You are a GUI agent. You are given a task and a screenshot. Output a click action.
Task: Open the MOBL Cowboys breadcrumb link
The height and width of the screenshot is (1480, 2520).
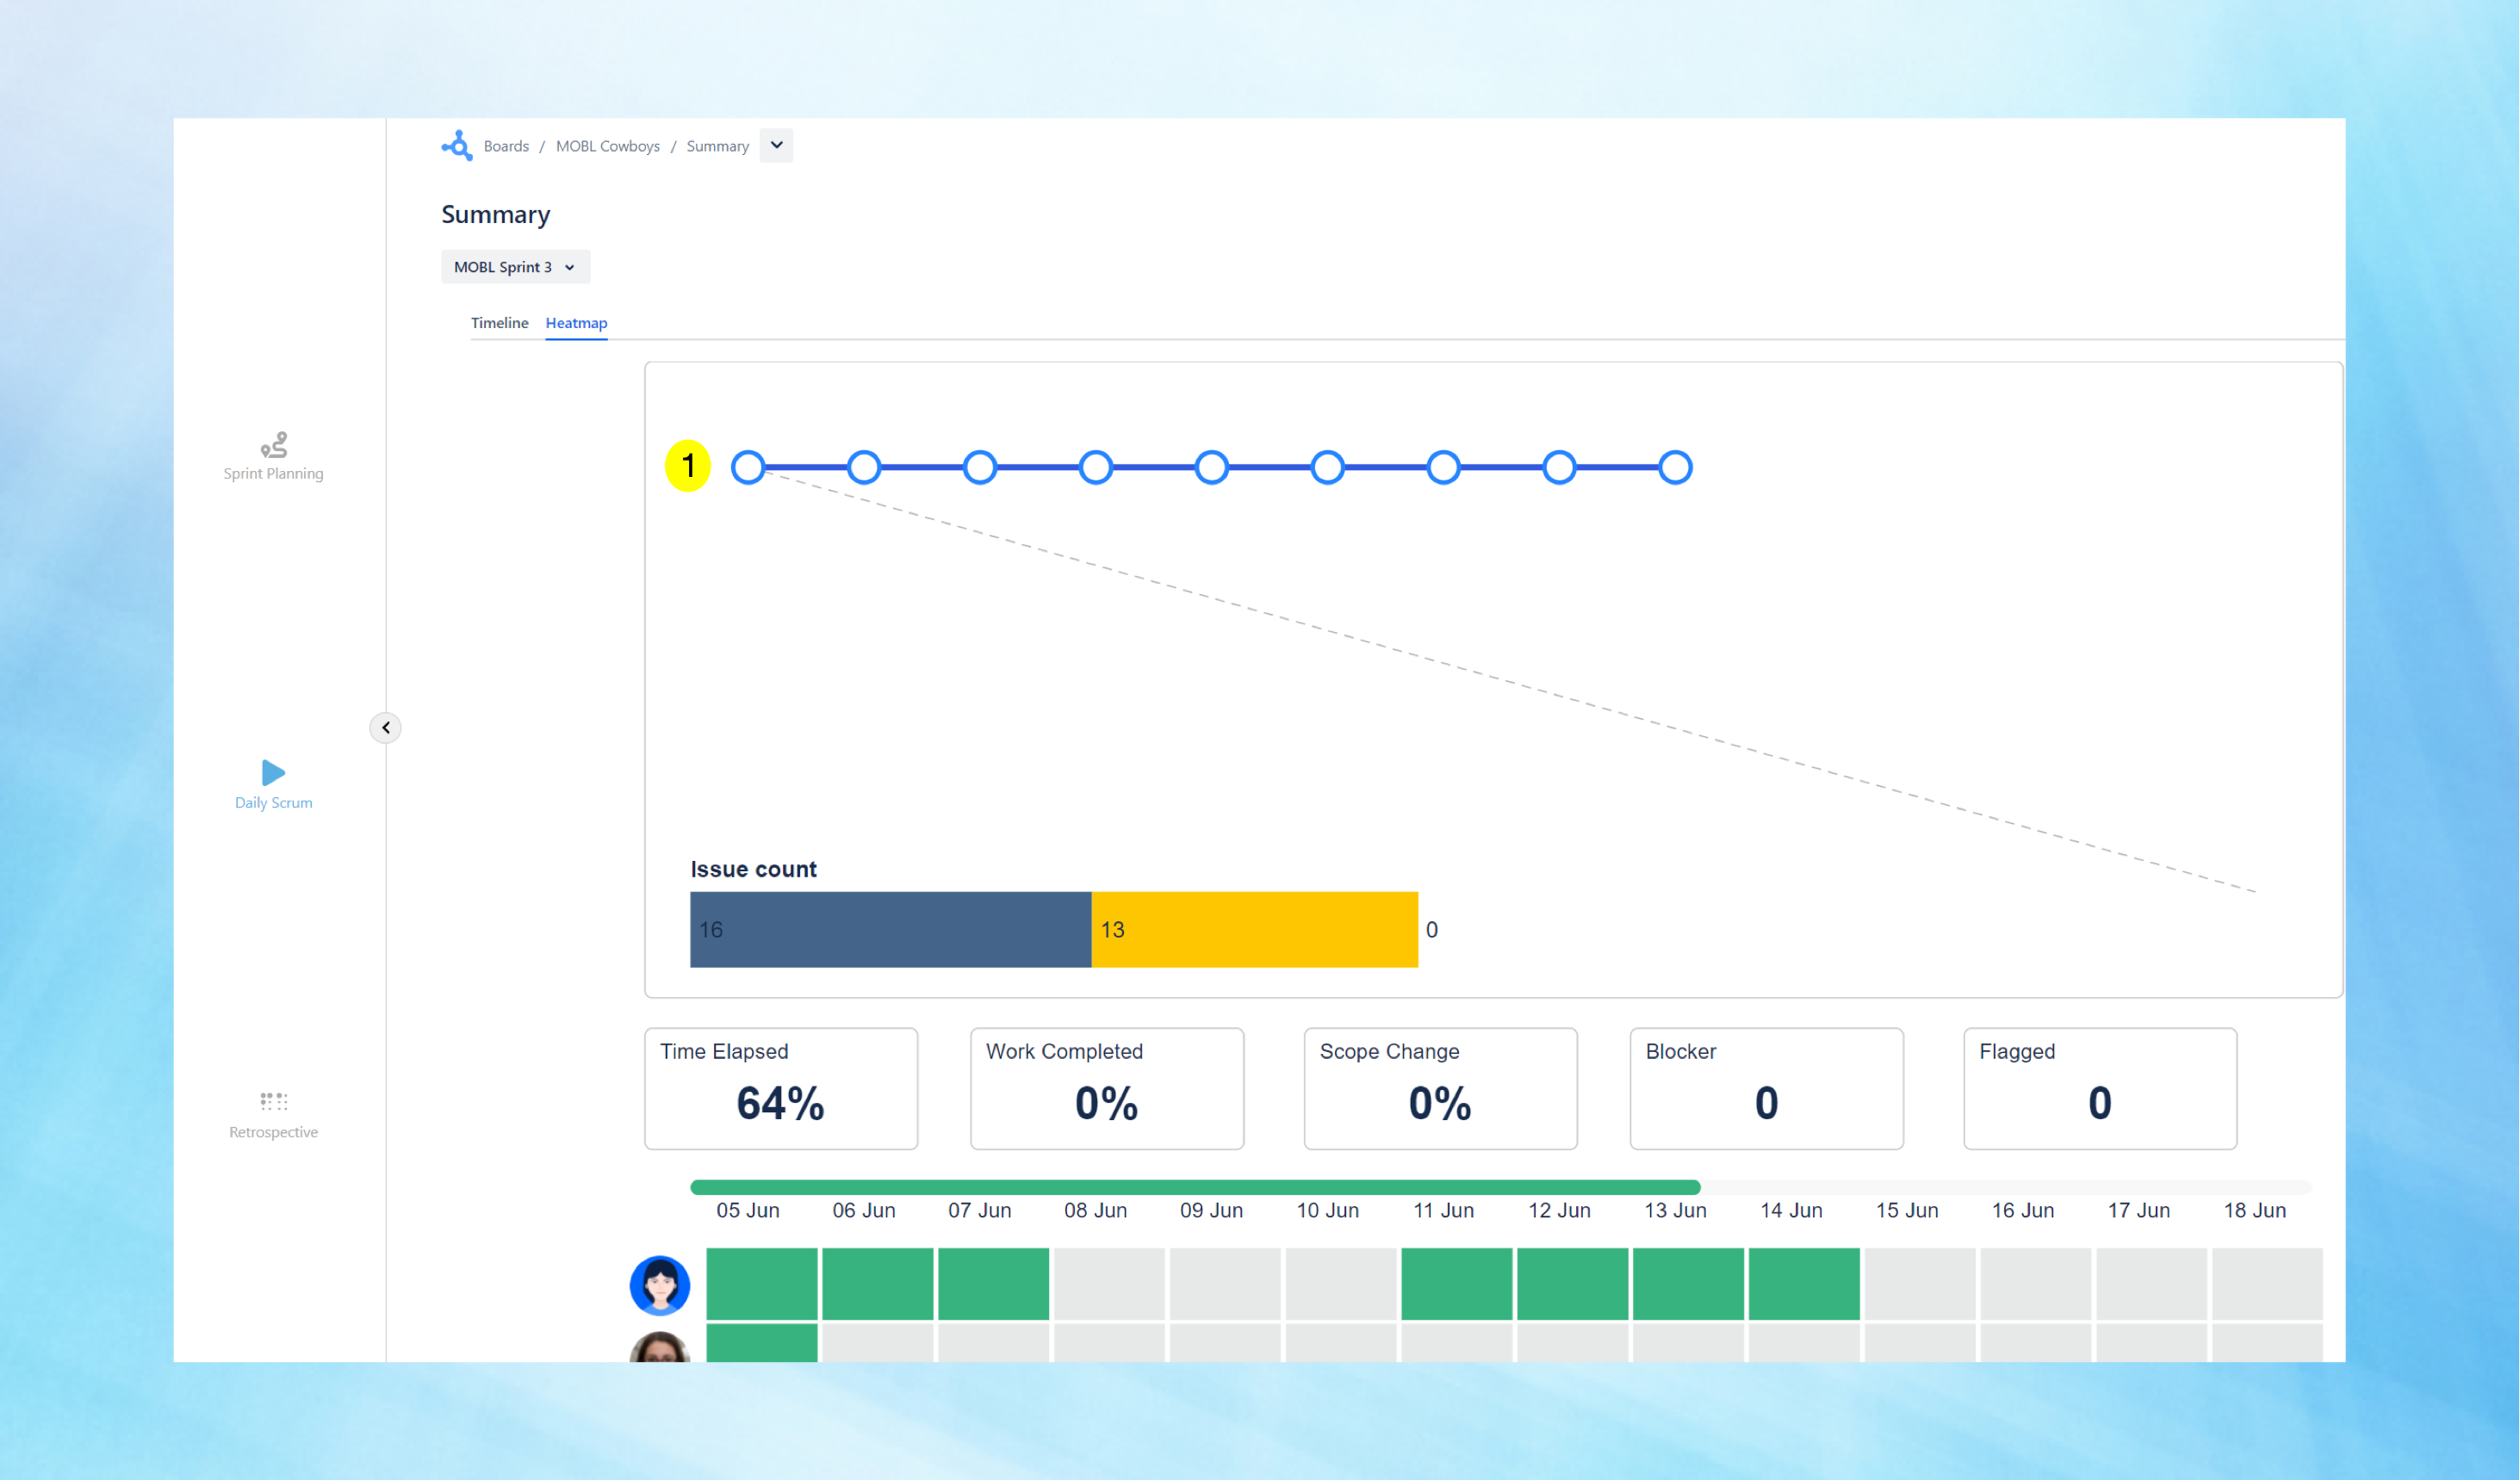click(x=607, y=146)
